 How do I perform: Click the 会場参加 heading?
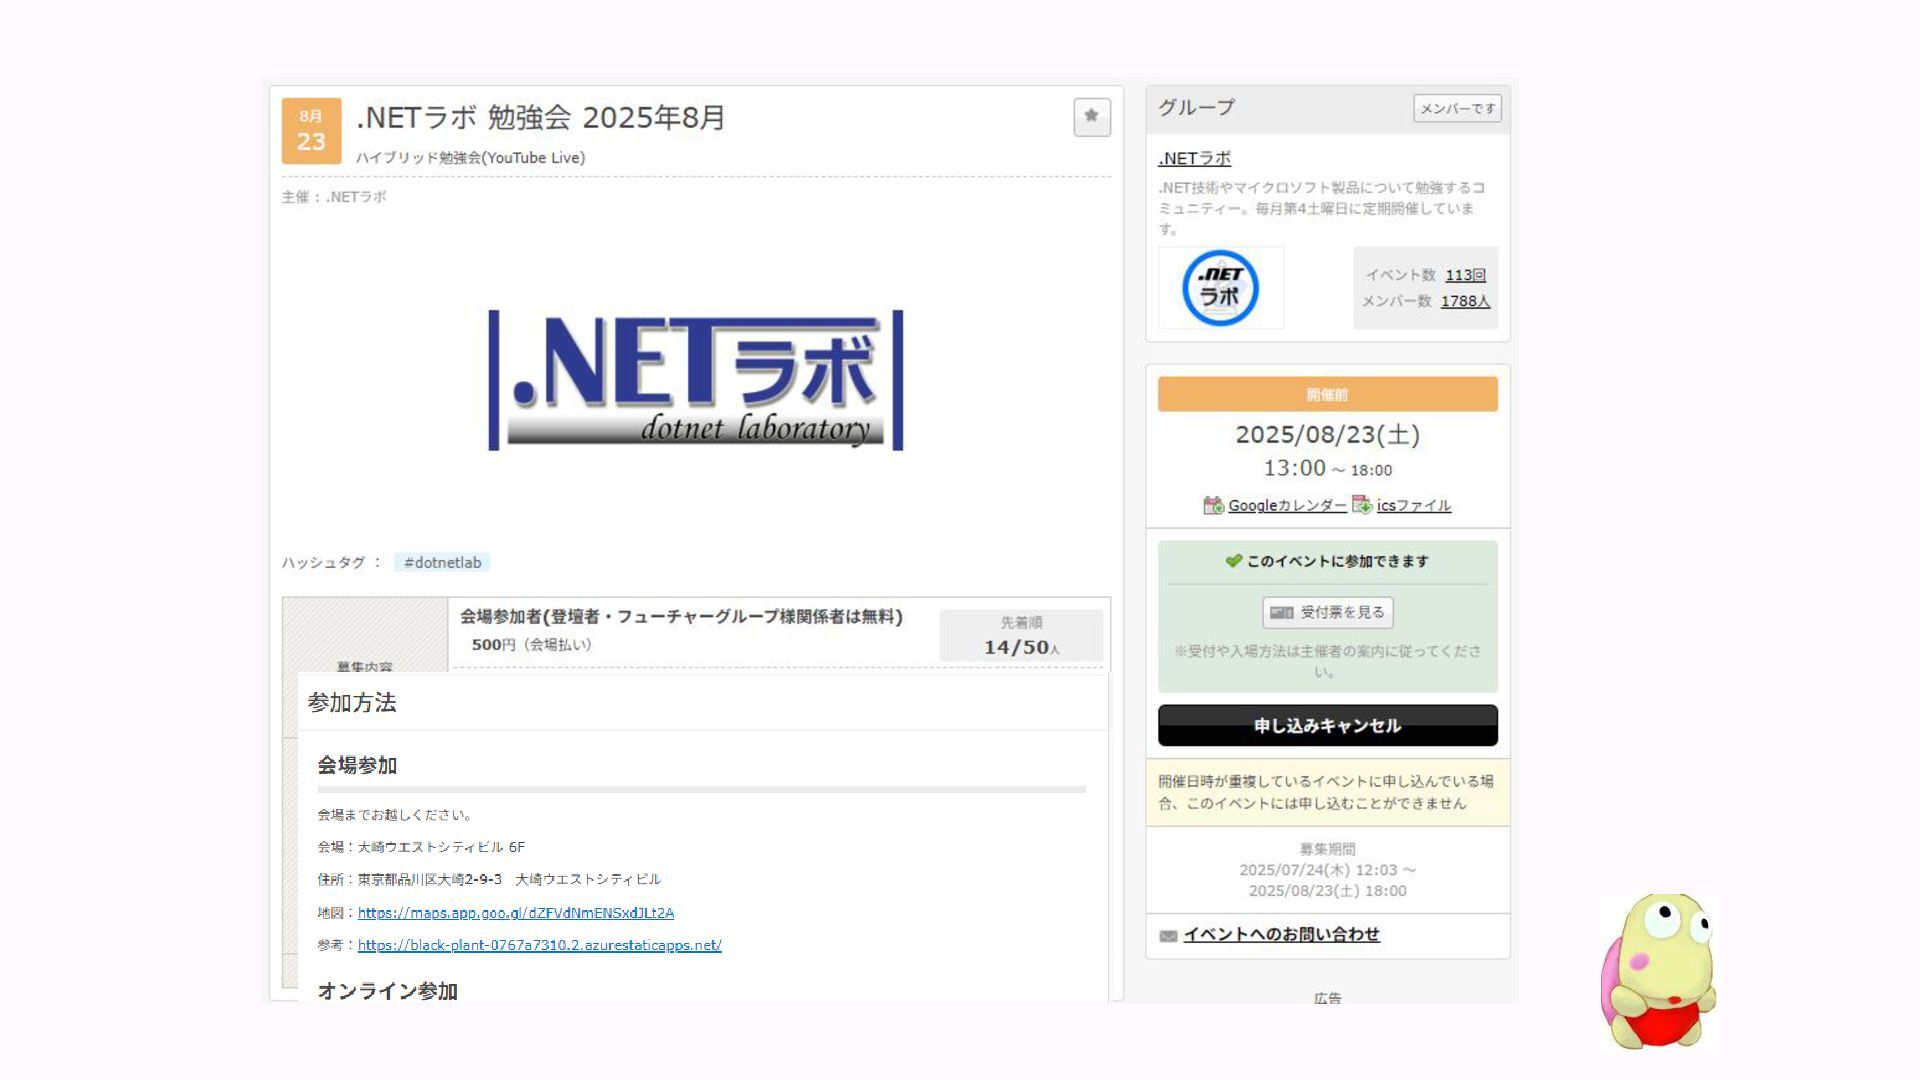[357, 765]
